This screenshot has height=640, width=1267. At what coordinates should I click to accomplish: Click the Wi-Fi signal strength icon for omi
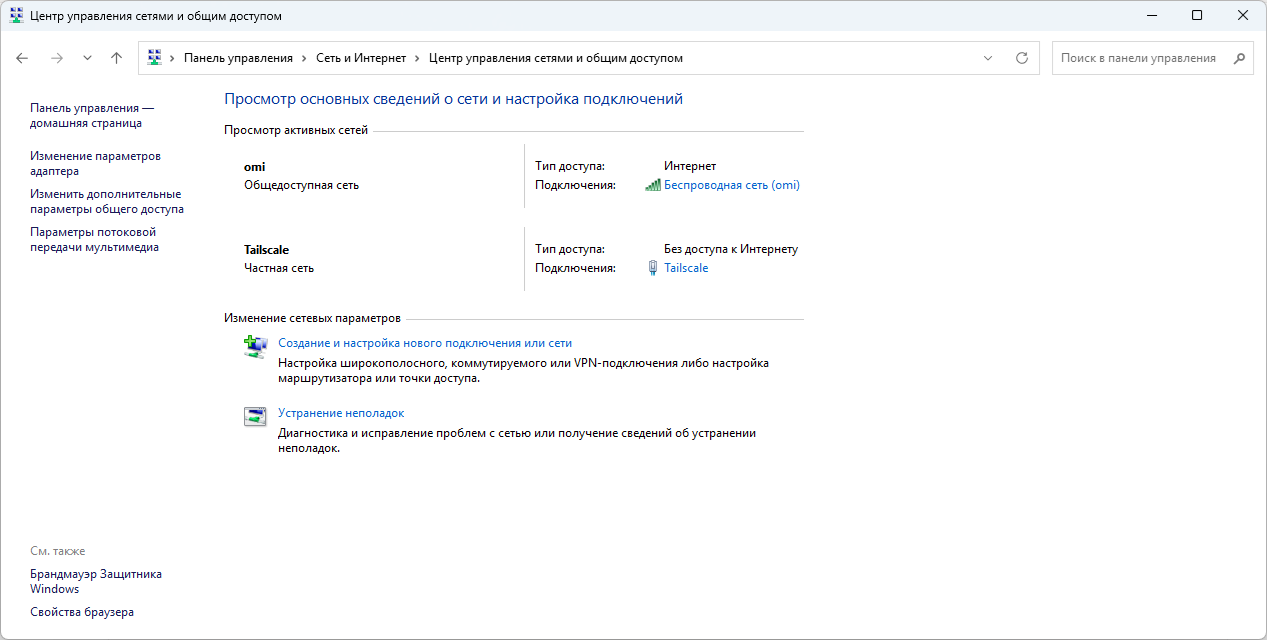pyautogui.click(x=653, y=185)
